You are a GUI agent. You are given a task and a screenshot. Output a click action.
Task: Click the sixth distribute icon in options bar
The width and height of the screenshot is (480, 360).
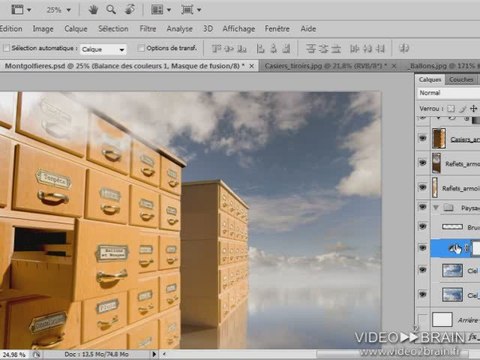tap(380, 49)
